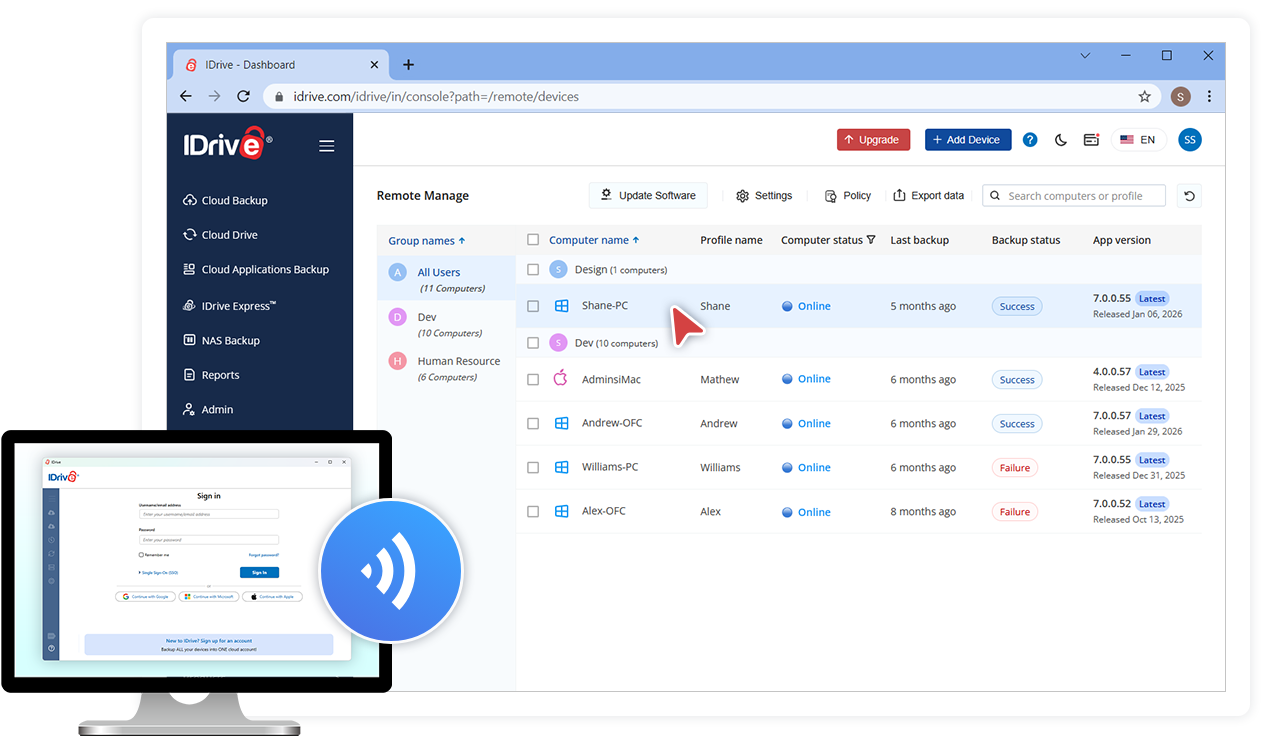
Task: Click the Update Software button
Action: pyautogui.click(x=648, y=195)
